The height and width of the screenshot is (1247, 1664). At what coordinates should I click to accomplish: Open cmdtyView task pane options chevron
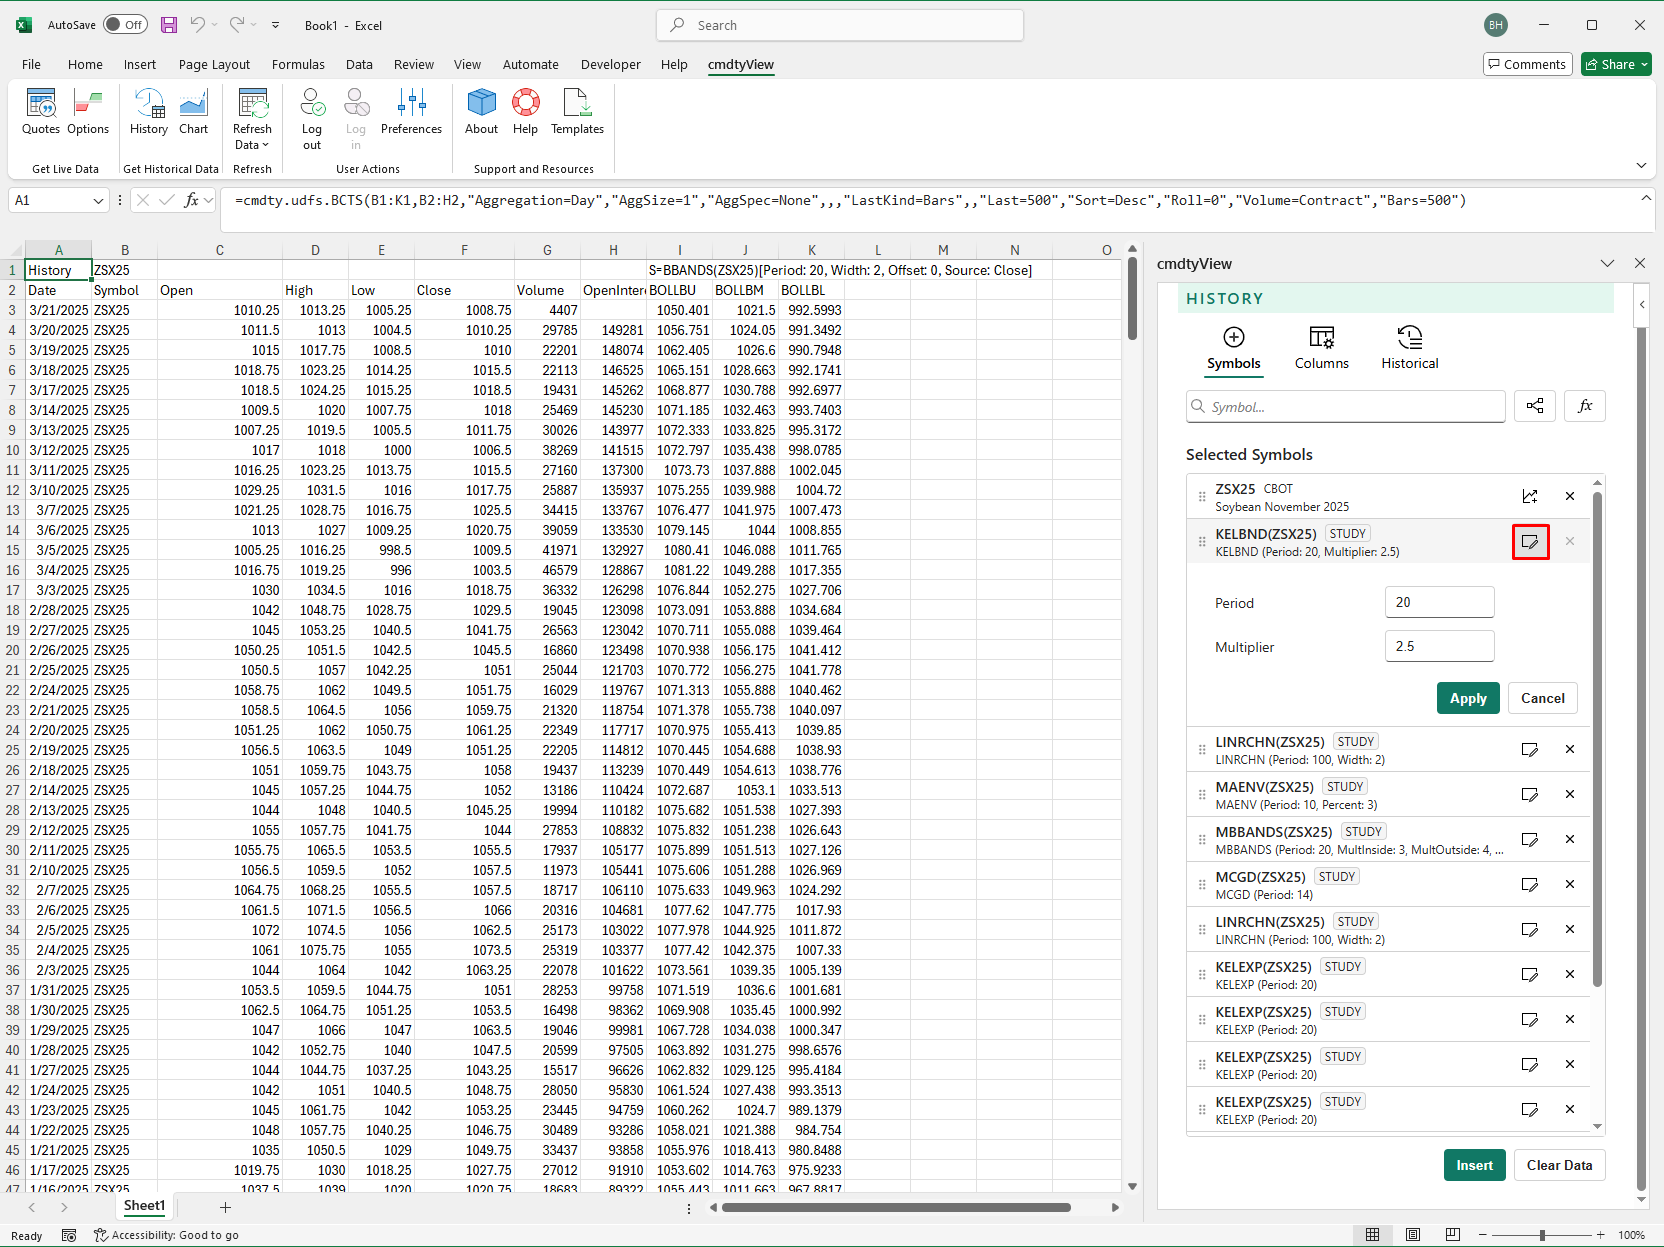coord(1607,263)
